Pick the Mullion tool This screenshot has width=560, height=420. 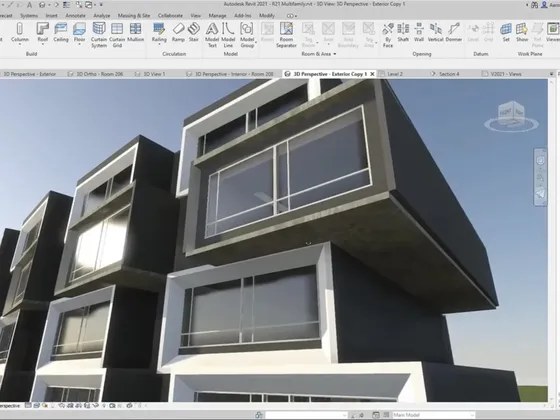pyautogui.click(x=136, y=32)
